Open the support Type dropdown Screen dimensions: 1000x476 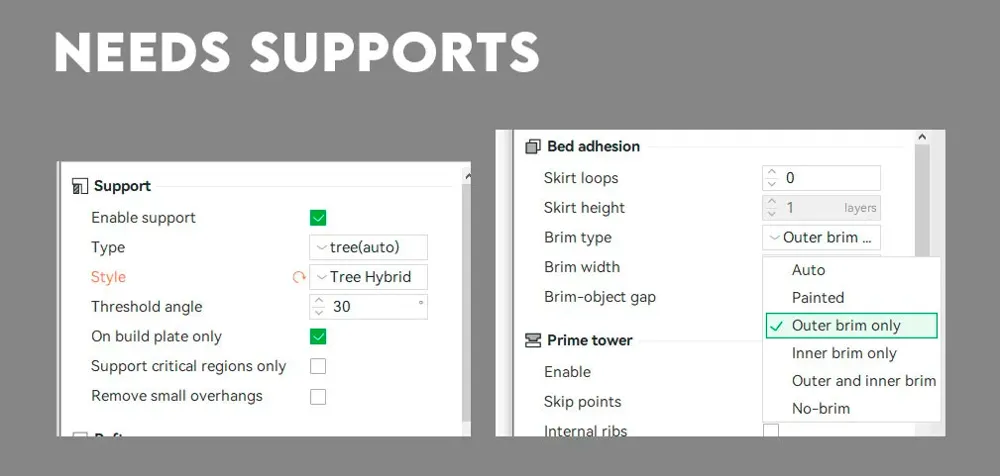[x=368, y=248]
